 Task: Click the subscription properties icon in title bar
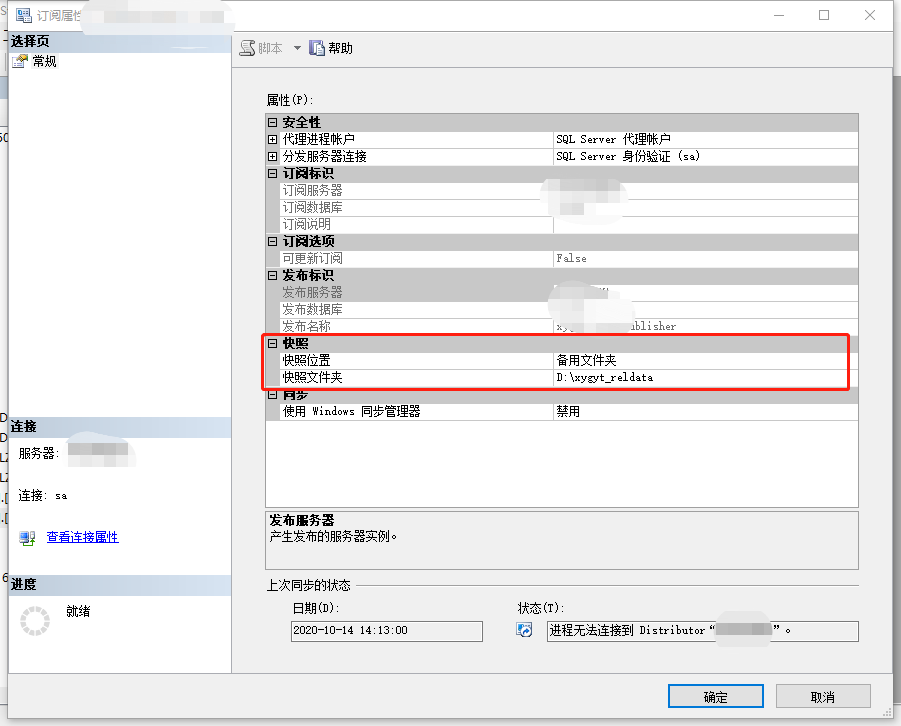[x=22, y=14]
